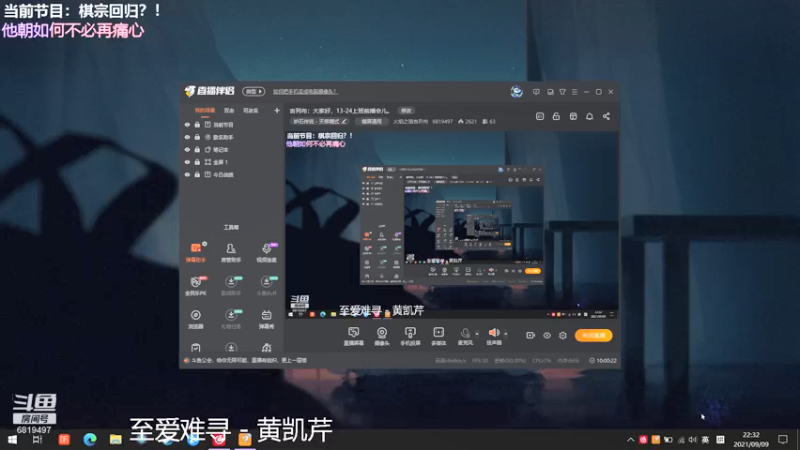The image size is (800, 450).
Task: Open the taskbar clock showing 22:32
Action: (x=751, y=439)
